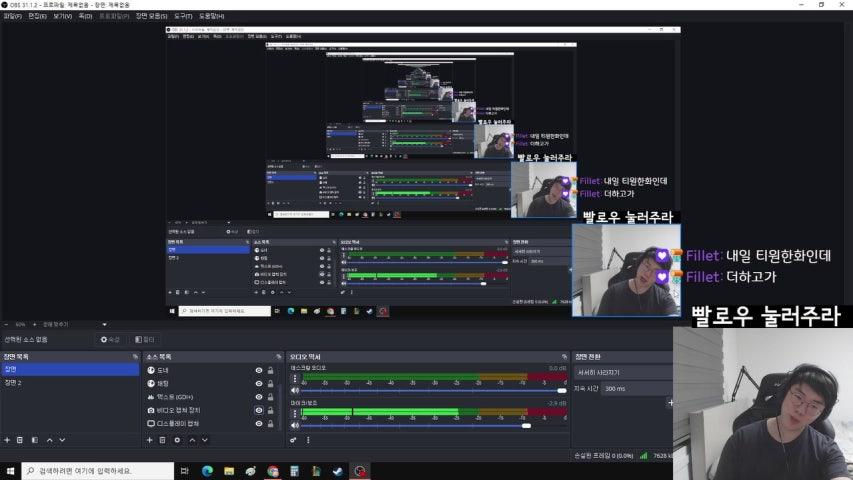Image resolution: width=853 pixels, height=480 pixels.
Task: Open advanced audio properties gears icon
Action: 293,440
